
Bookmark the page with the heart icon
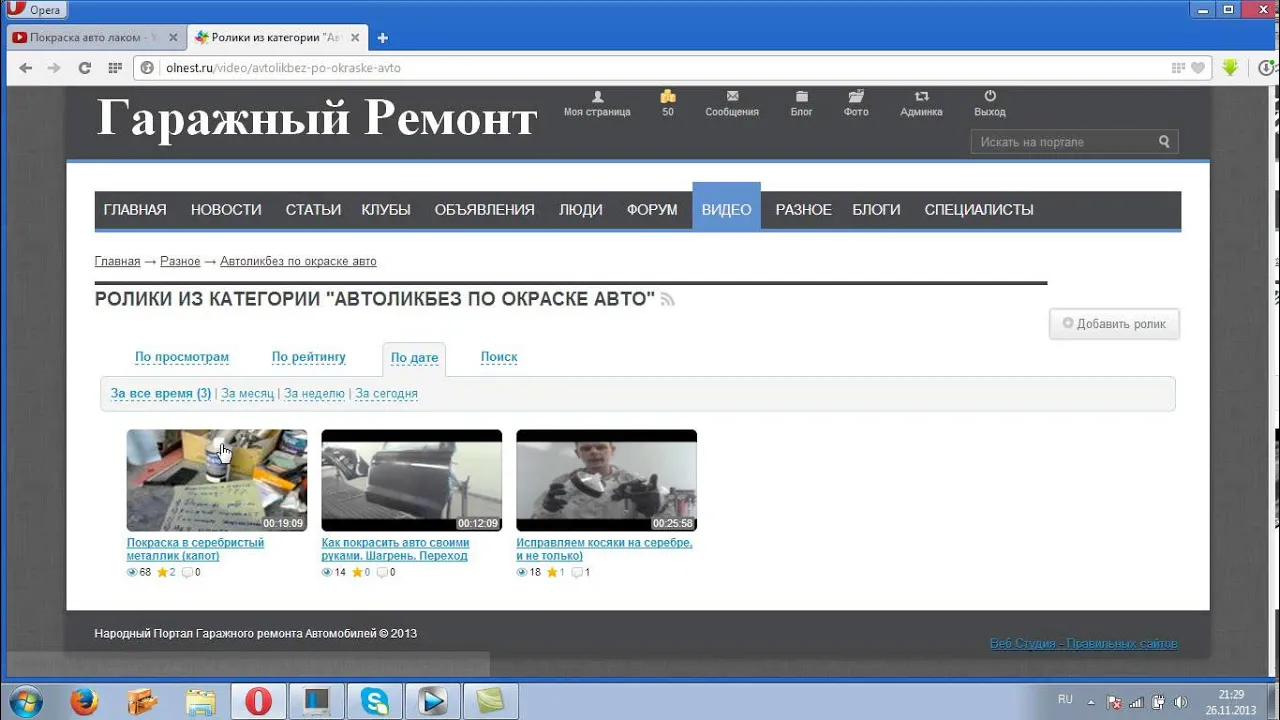[1198, 68]
